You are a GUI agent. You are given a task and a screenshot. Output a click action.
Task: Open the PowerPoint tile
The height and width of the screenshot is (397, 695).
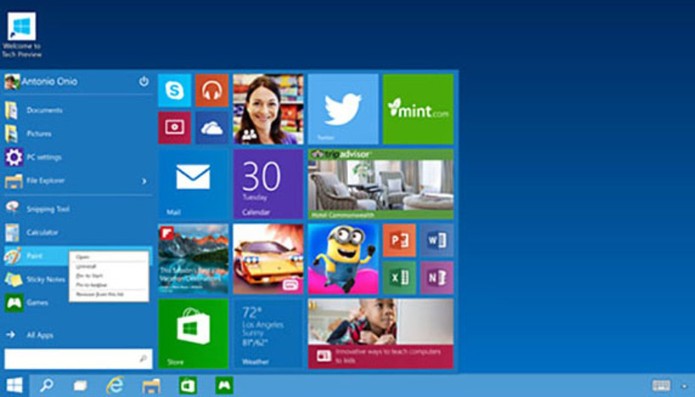(399, 240)
